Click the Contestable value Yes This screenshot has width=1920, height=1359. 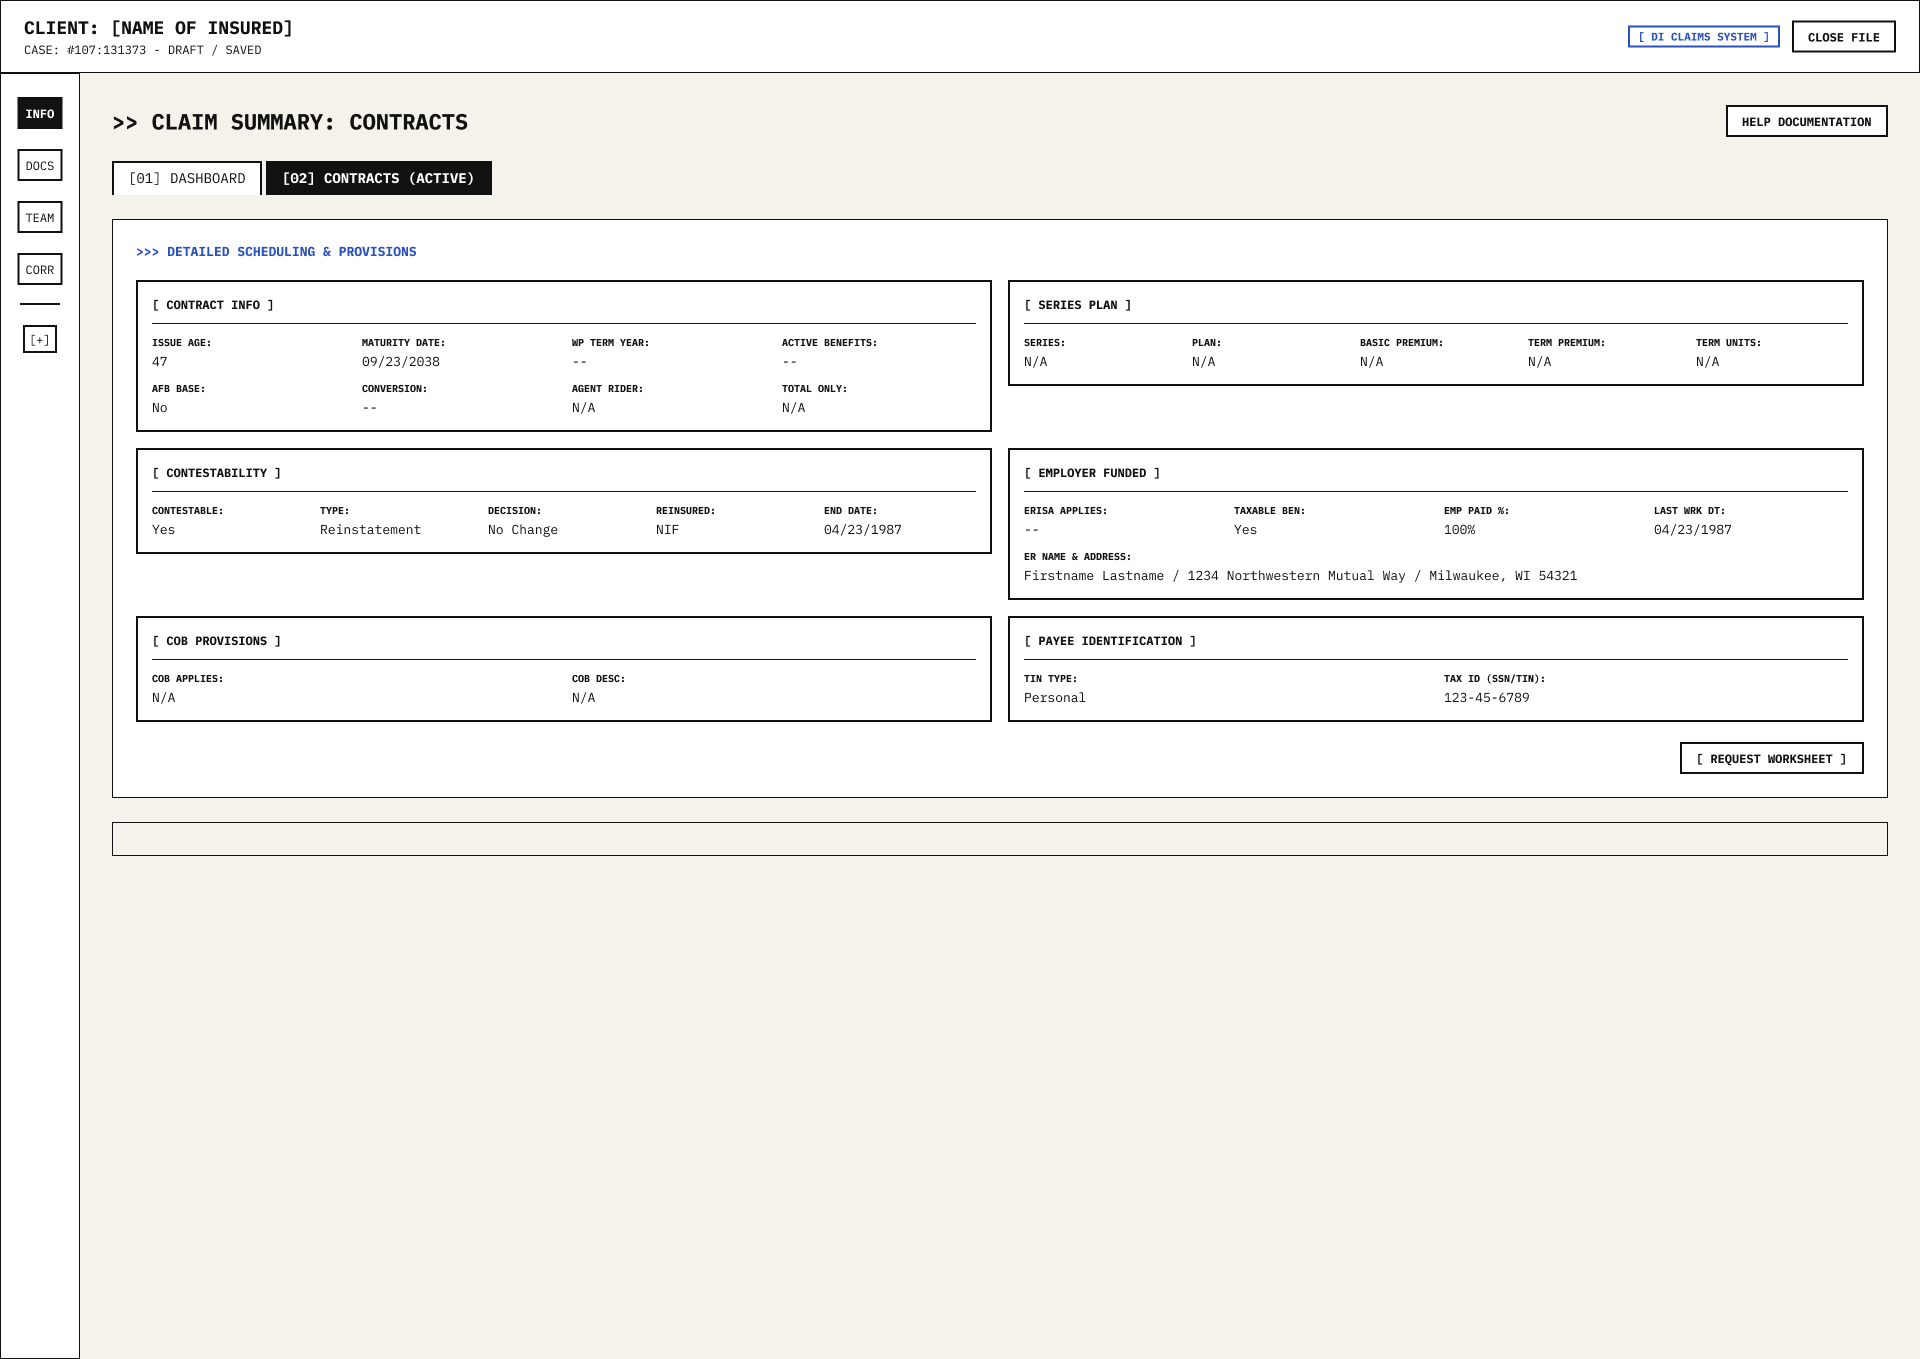click(x=164, y=530)
